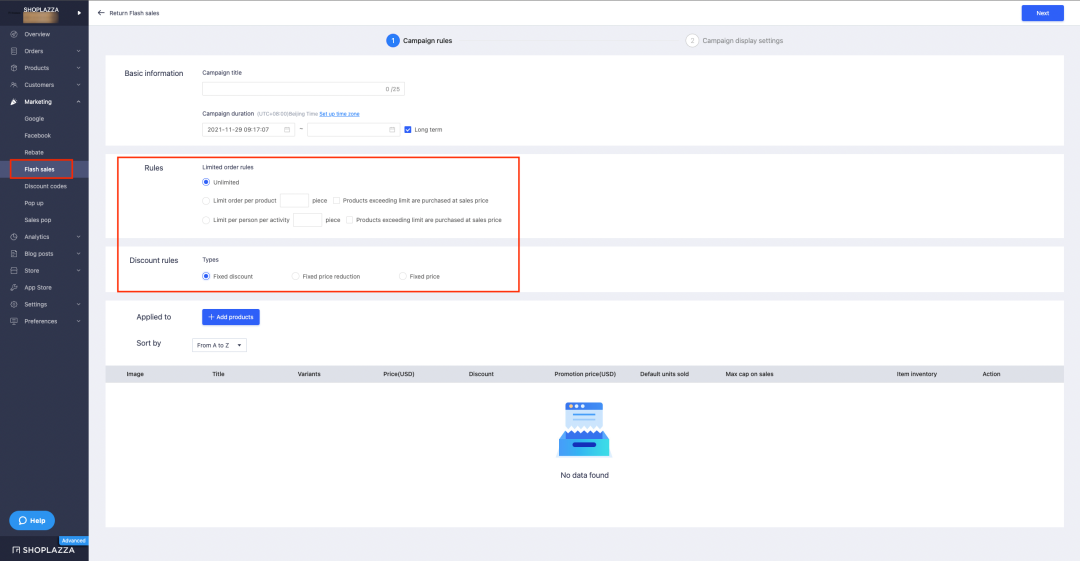Click the back arrow beside Return Flash sales

tap(101, 13)
